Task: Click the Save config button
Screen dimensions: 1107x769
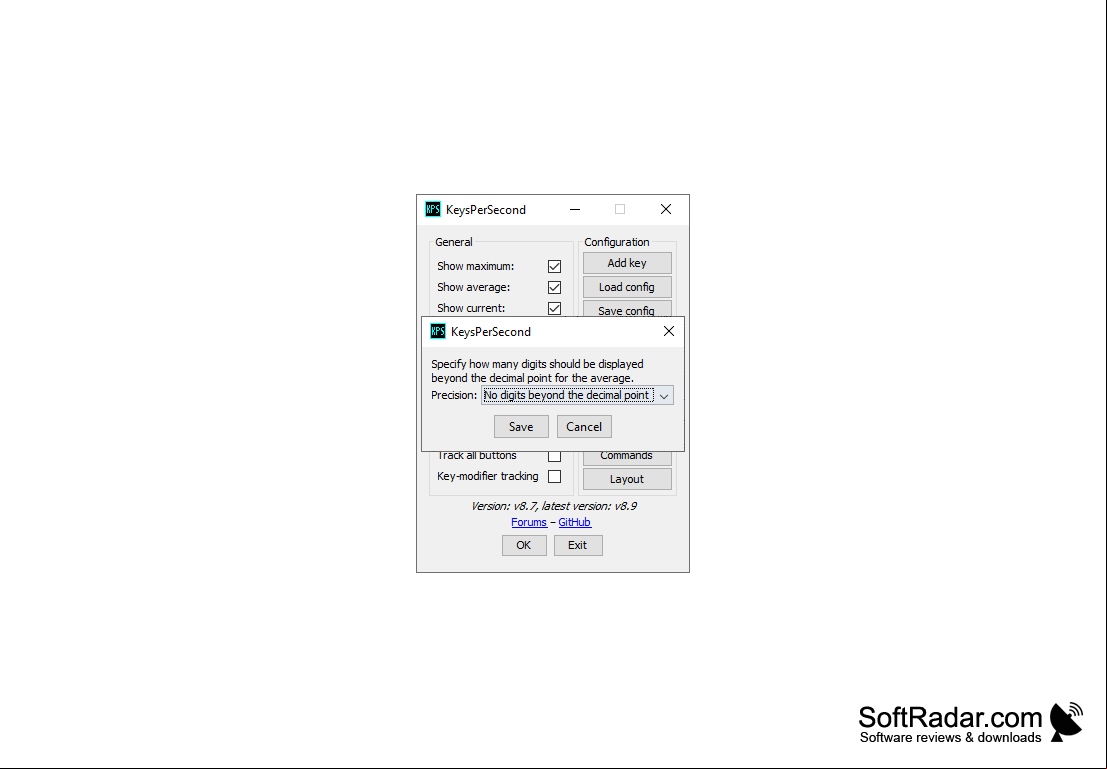Action: 627,309
